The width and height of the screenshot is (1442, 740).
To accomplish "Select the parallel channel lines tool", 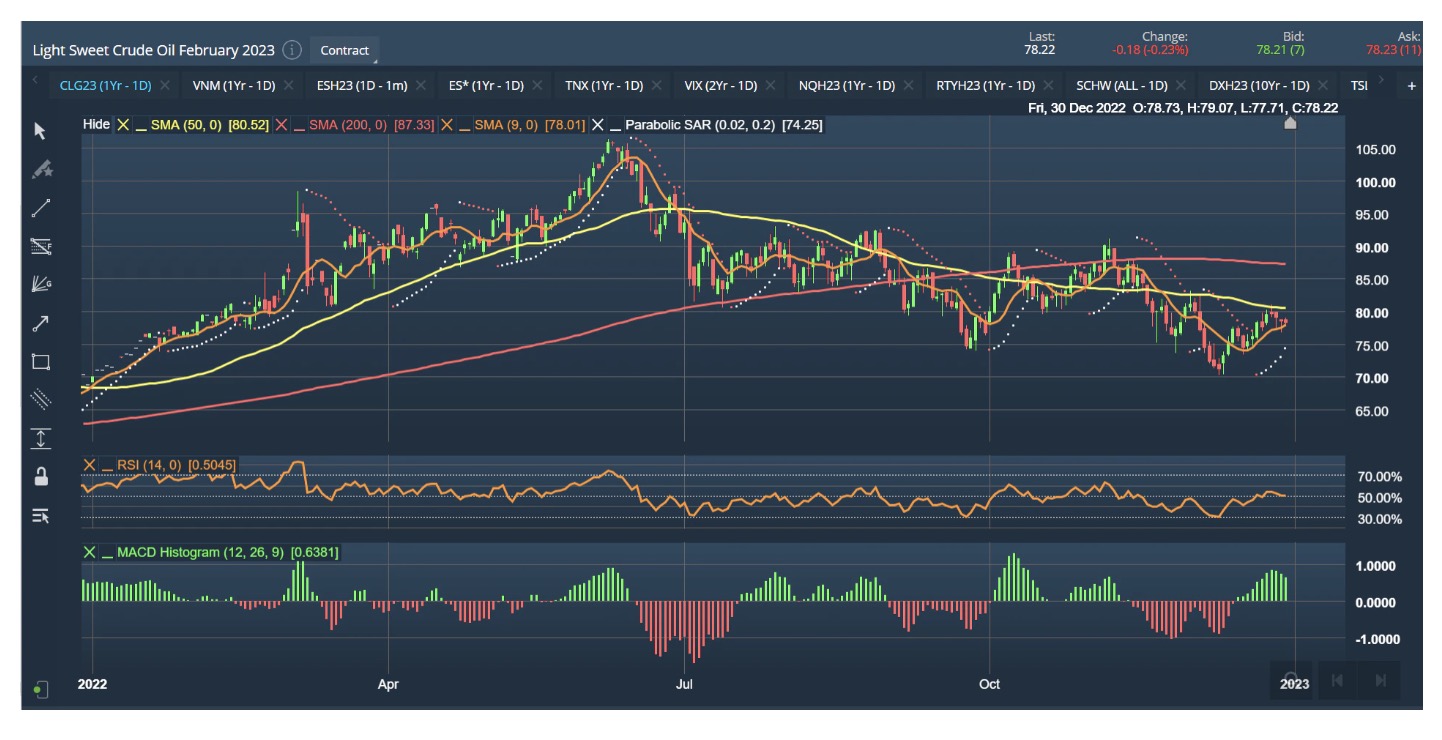I will 40,400.
